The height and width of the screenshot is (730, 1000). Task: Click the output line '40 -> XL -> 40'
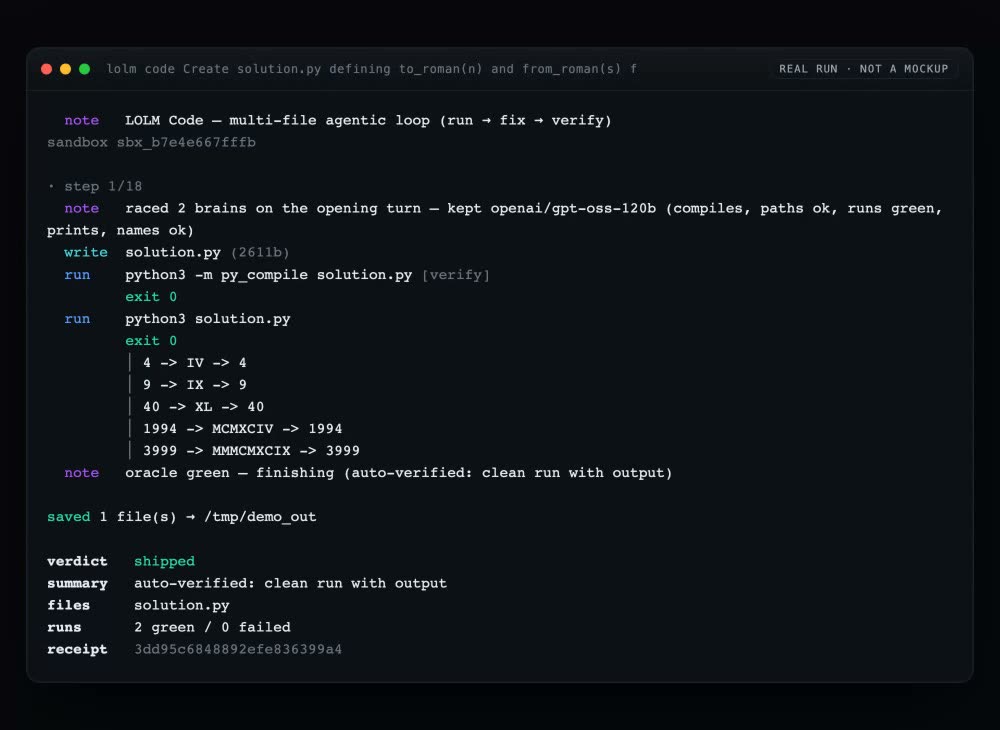(x=203, y=407)
